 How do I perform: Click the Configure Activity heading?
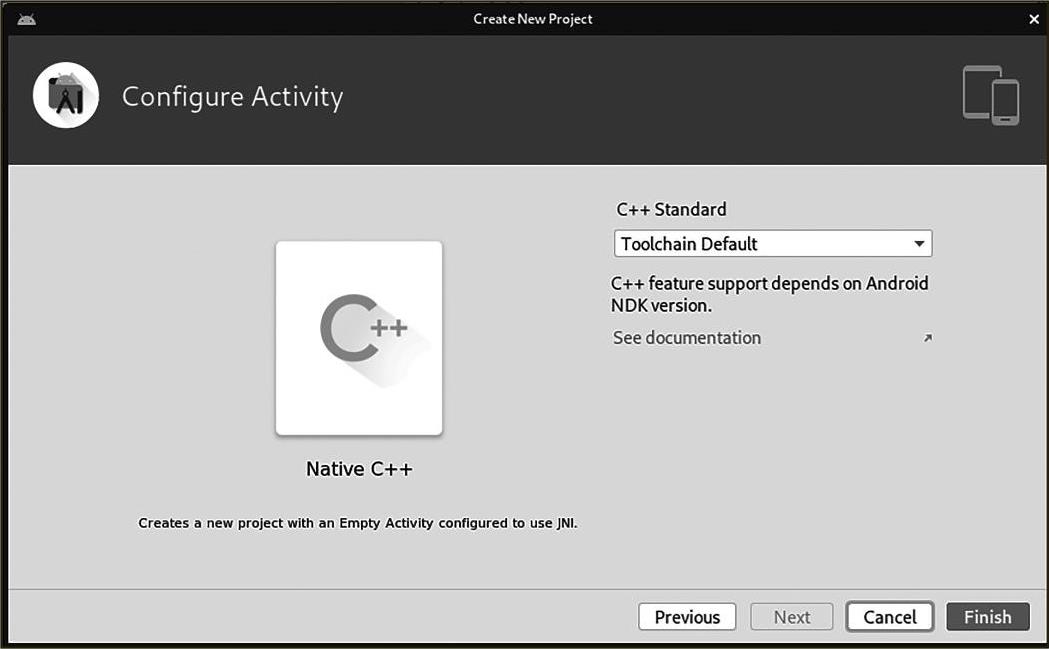click(232, 97)
